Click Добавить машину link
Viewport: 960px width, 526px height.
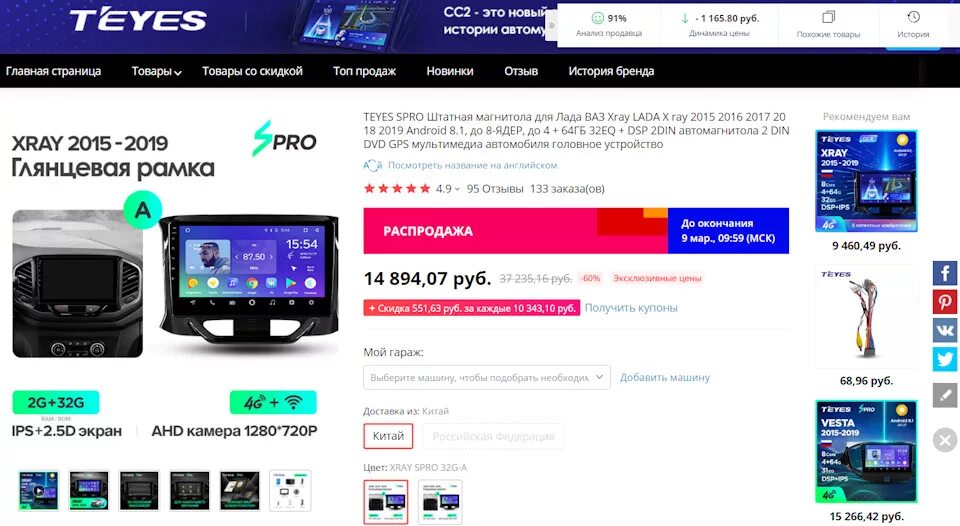[665, 377]
